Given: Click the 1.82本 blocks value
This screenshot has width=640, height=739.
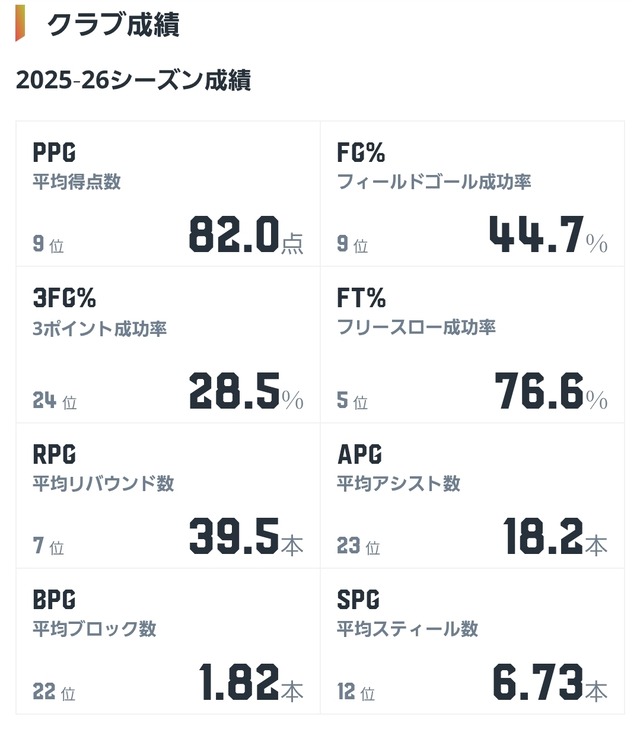Looking at the screenshot, I should click(x=251, y=683).
